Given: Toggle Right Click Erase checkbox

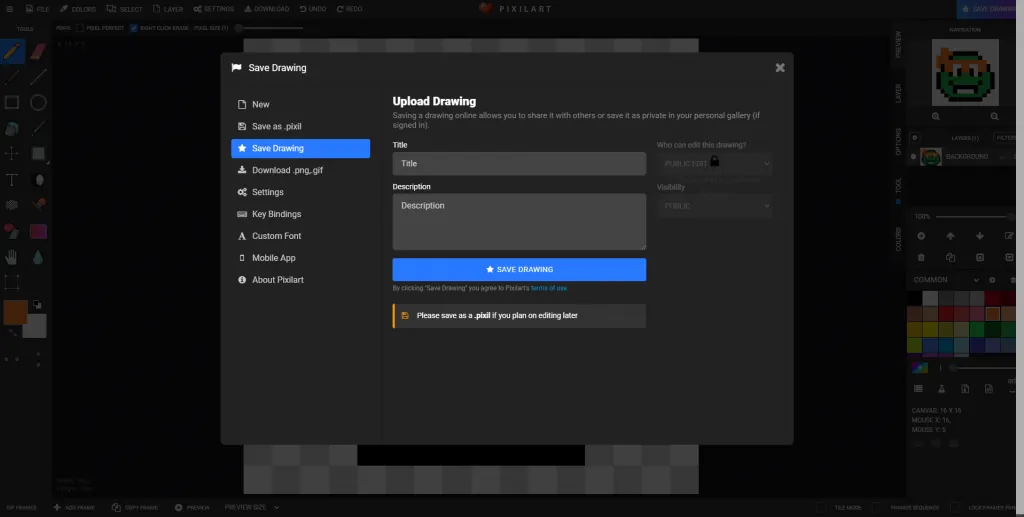Looking at the screenshot, I should [134, 28].
